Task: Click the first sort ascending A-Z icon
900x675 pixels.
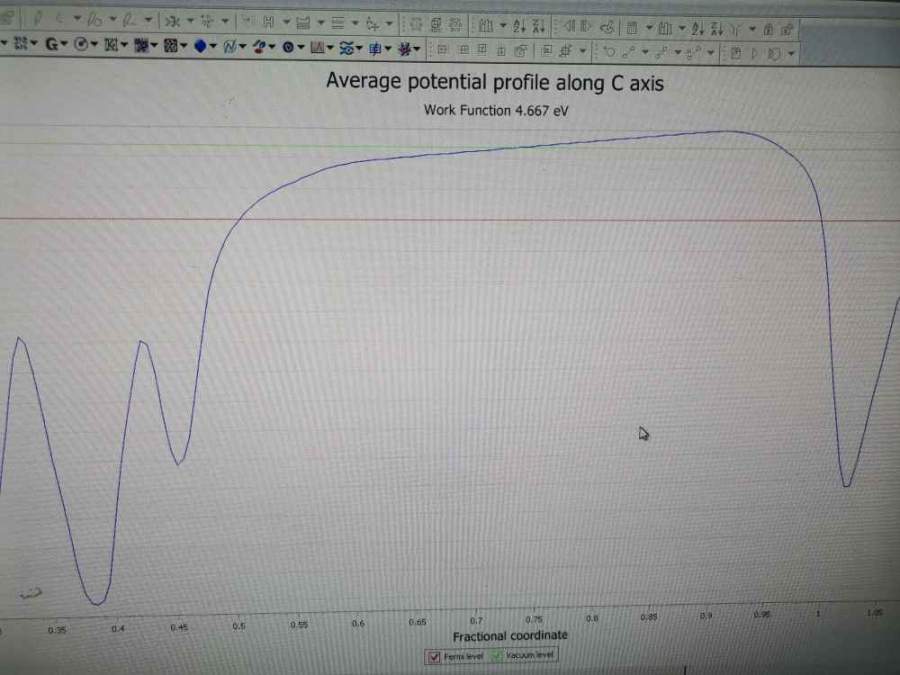Action: [x=519, y=26]
